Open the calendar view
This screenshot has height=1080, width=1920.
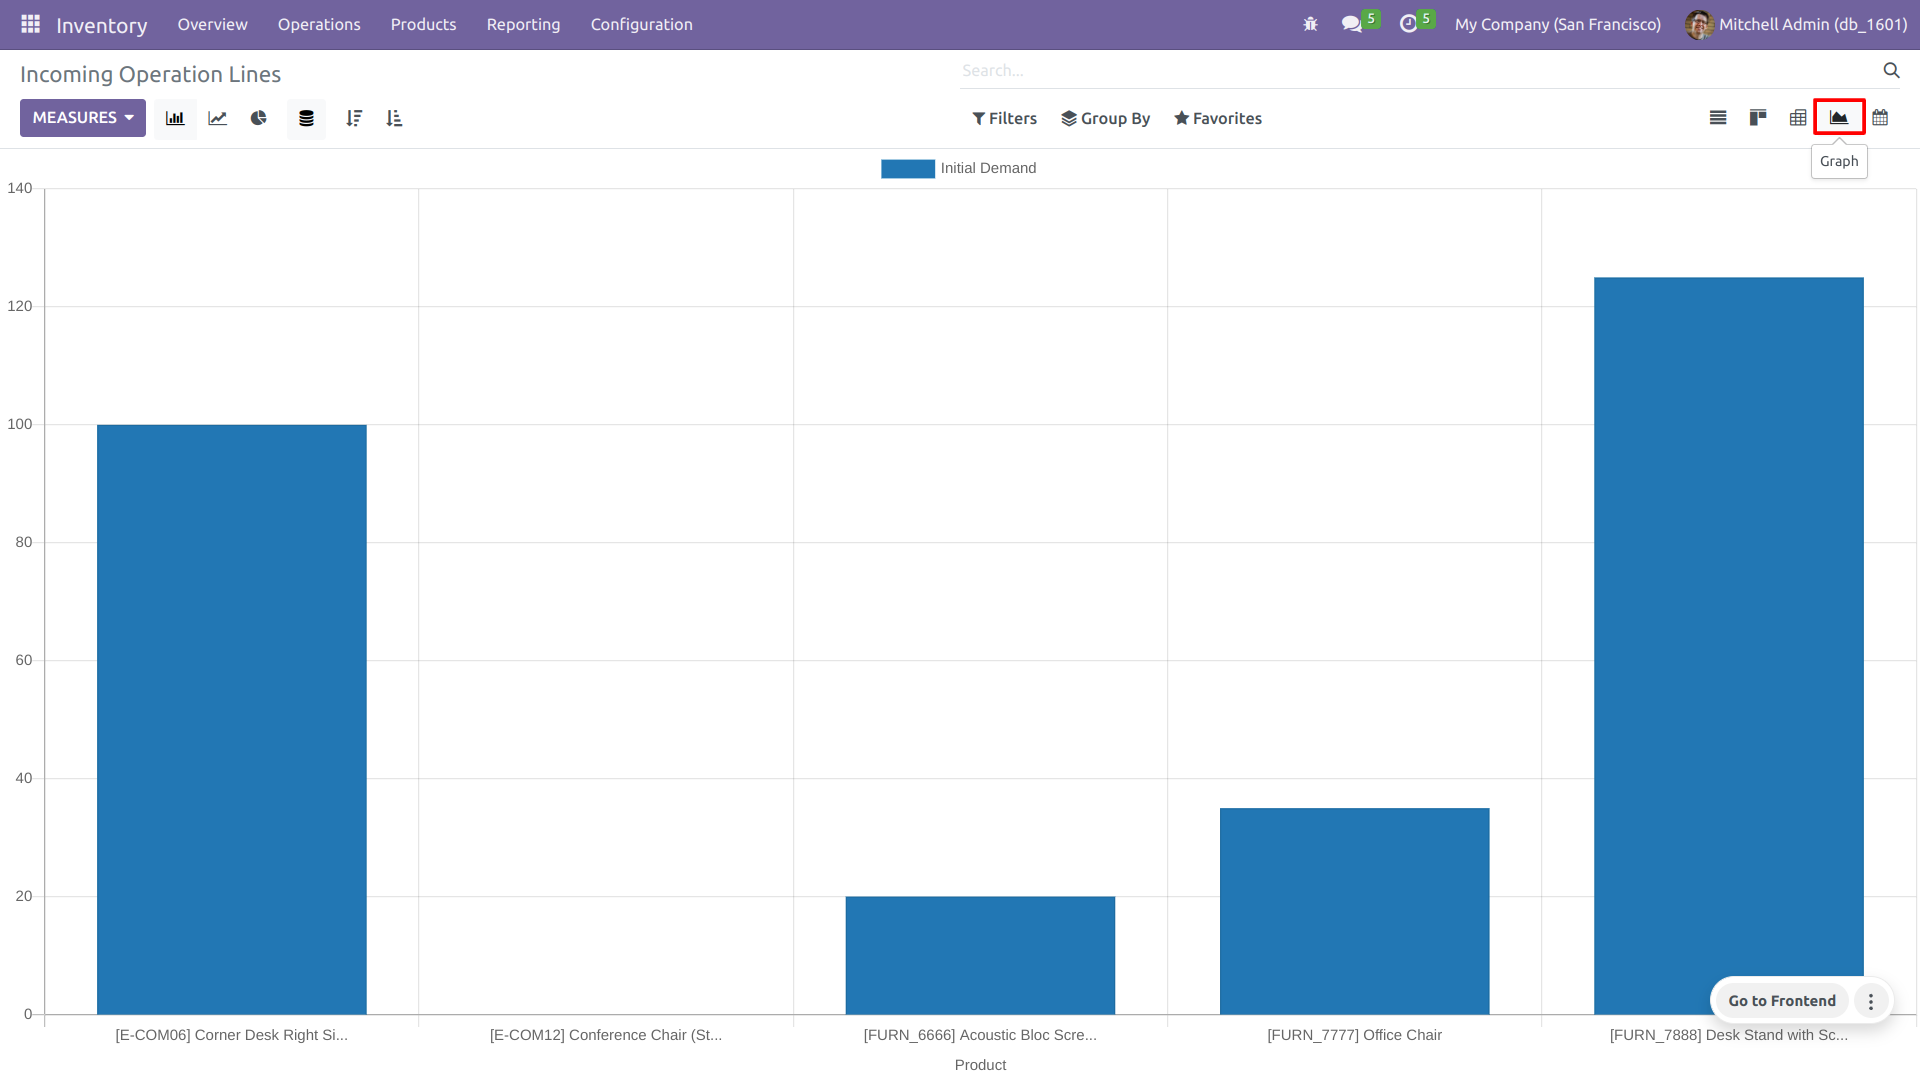click(1880, 118)
